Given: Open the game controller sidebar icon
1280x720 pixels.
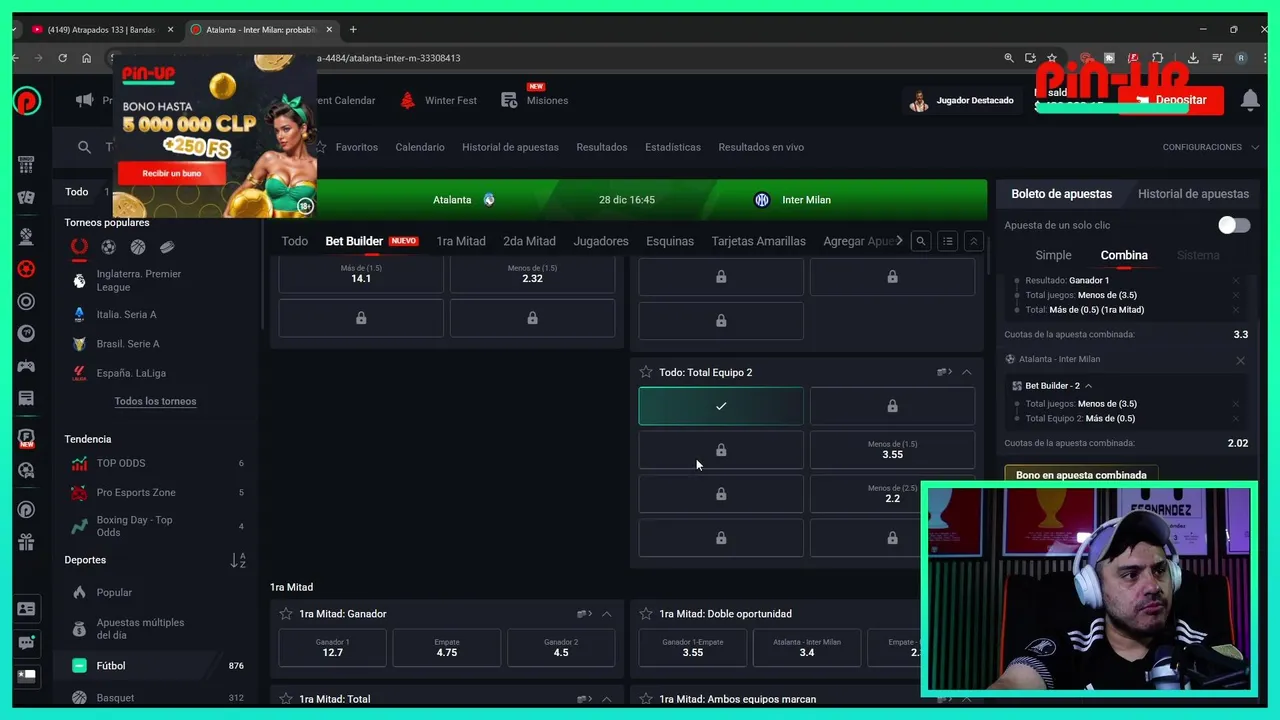Looking at the screenshot, I should click(x=27, y=366).
